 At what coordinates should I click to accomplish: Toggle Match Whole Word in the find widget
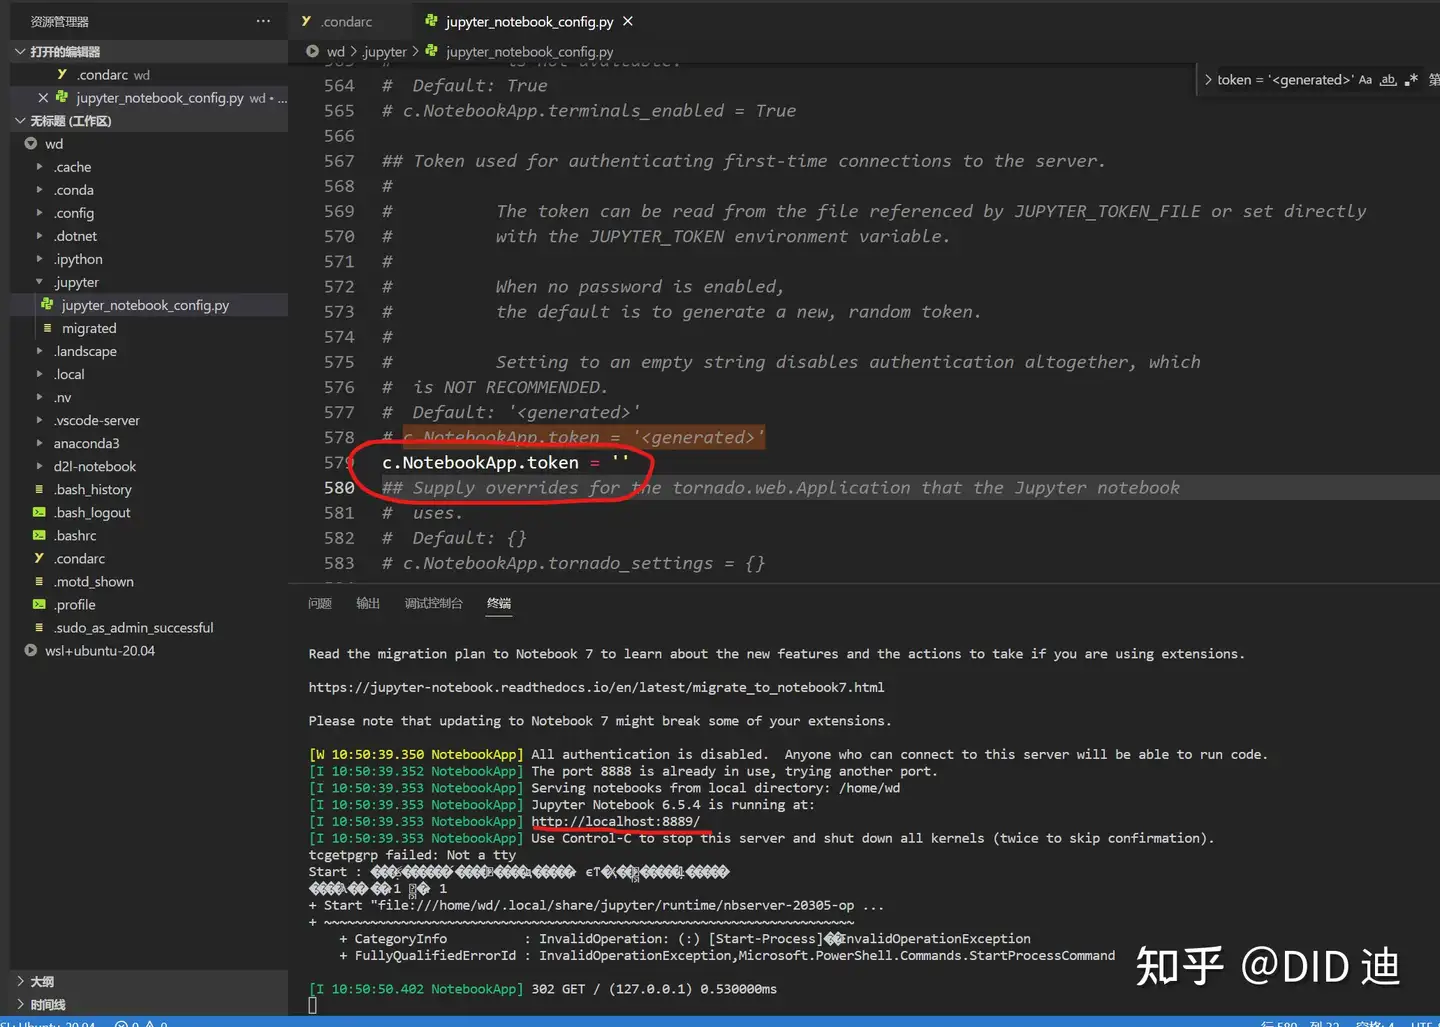click(1388, 80)
